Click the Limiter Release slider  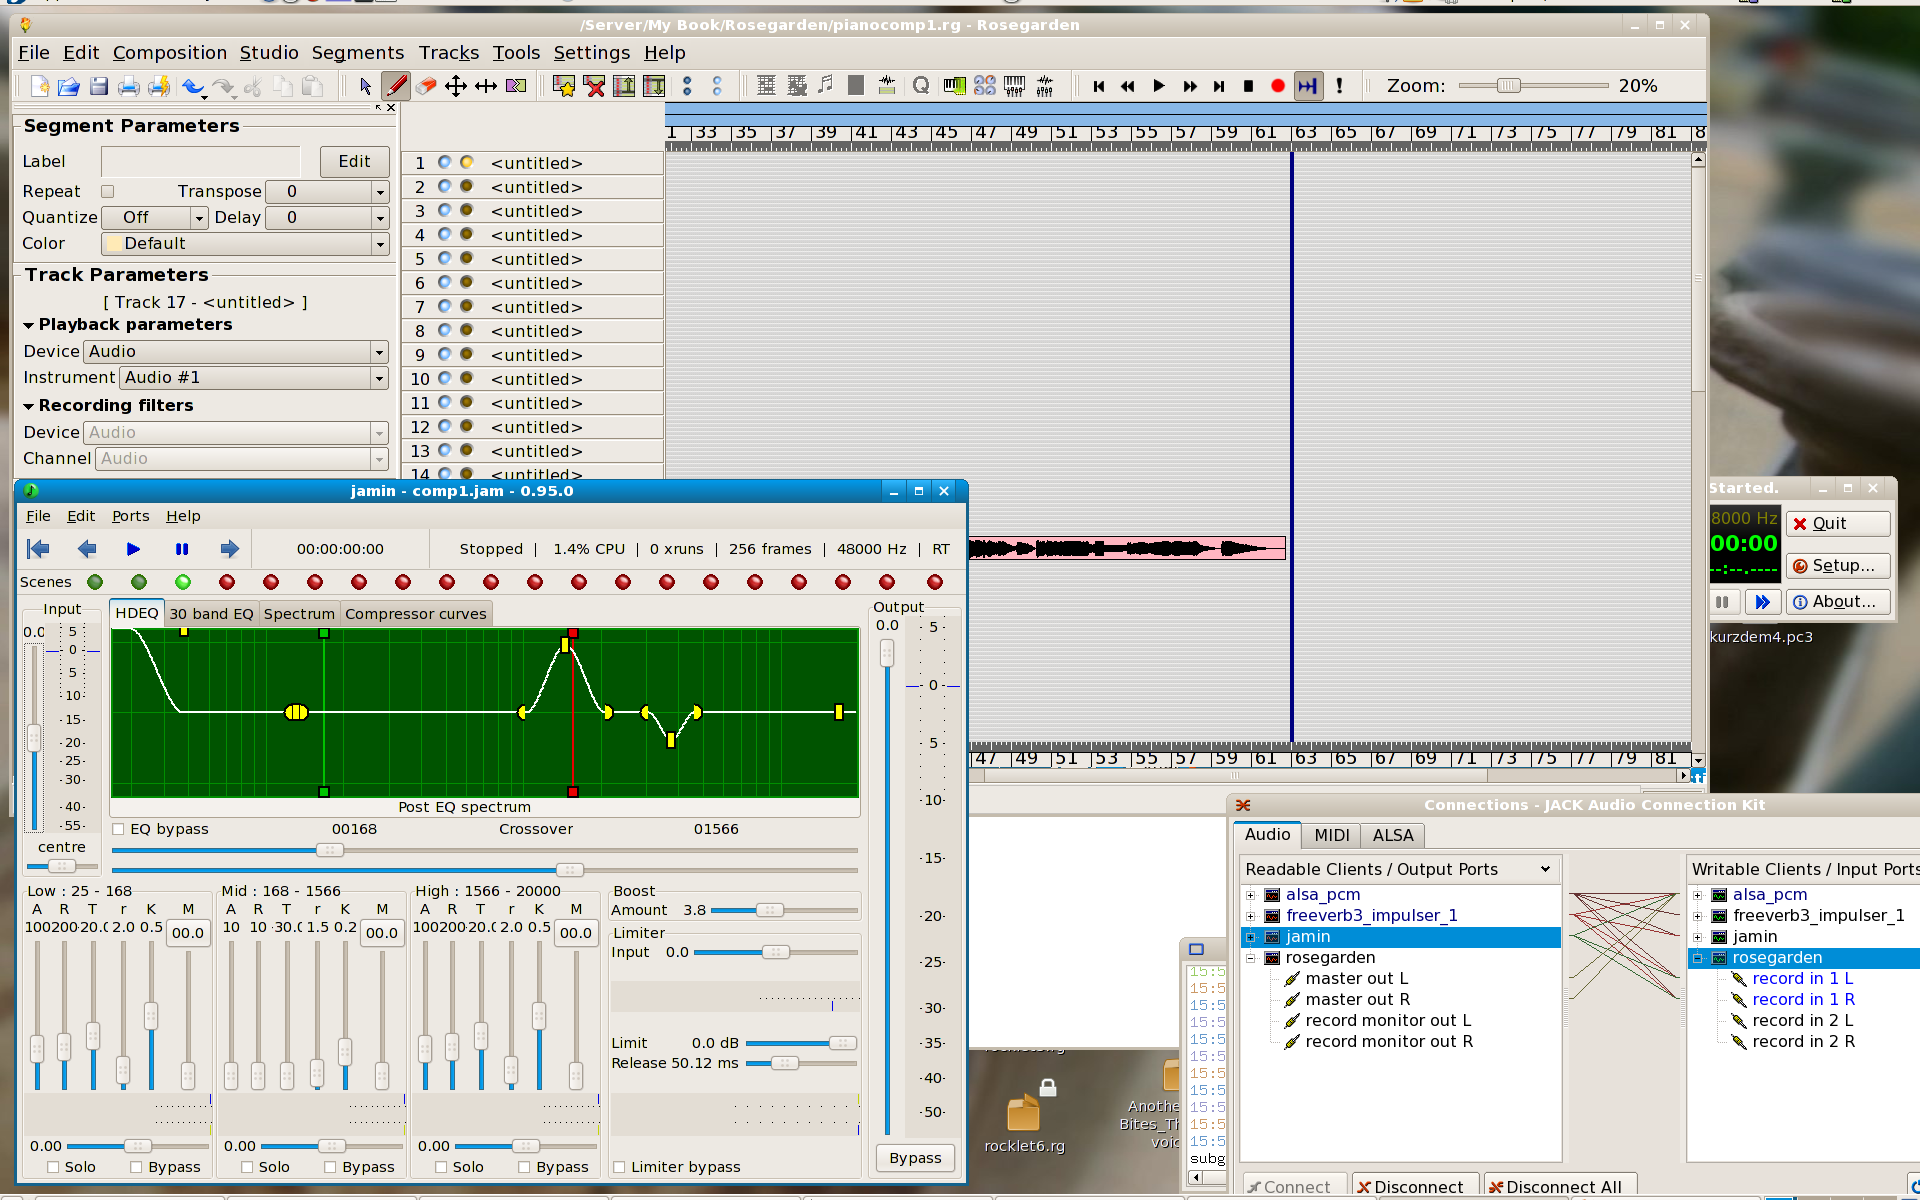[x=802, y=1063]
